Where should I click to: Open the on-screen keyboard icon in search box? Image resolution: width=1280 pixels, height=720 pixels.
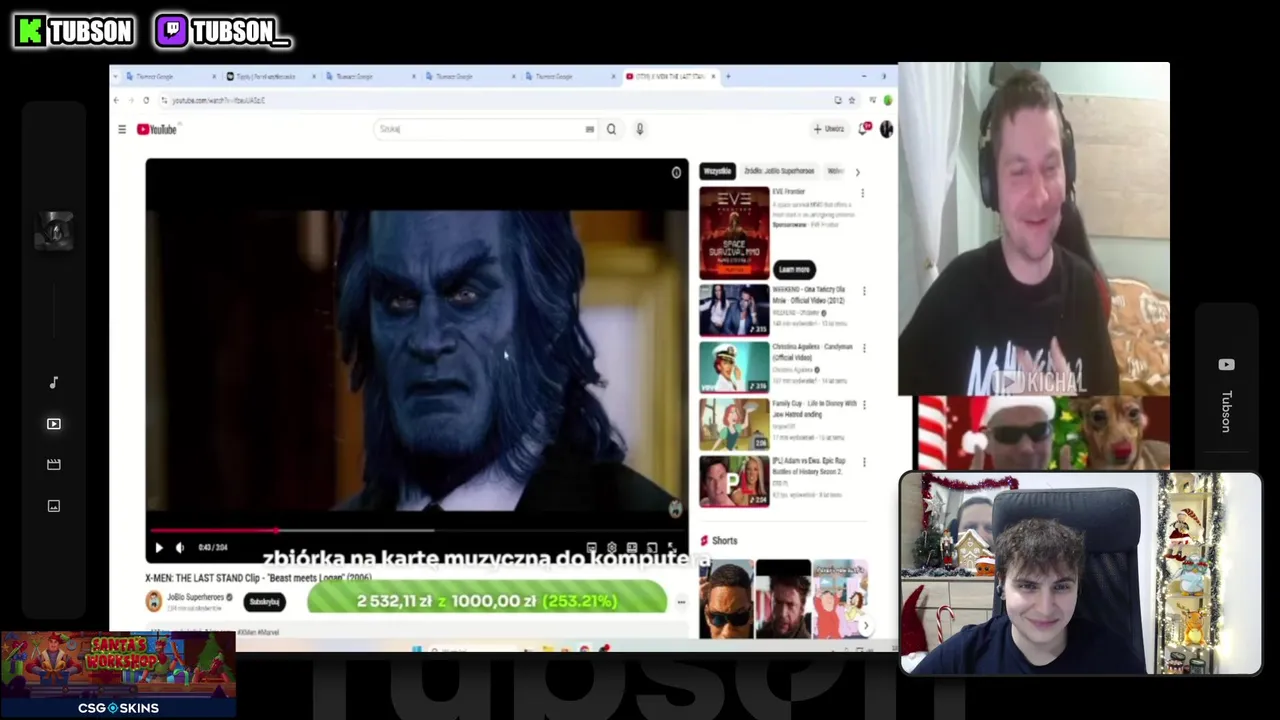click(589, 129)
